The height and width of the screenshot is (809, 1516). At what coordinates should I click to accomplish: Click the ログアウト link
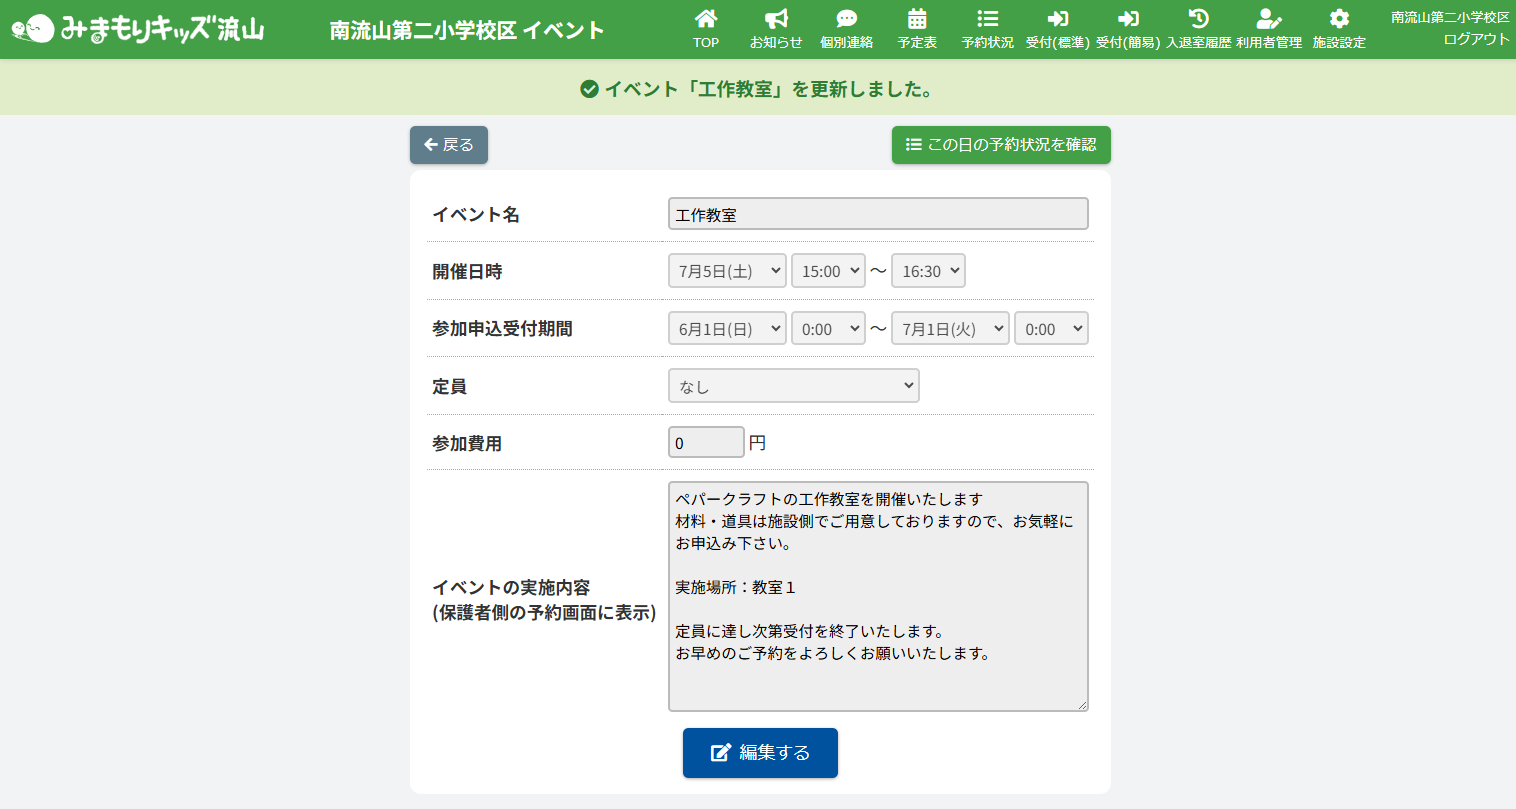(1475, 39)
